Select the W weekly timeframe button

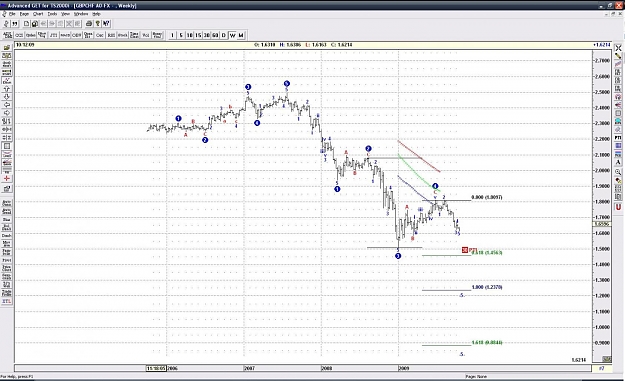tap(232, 35)
